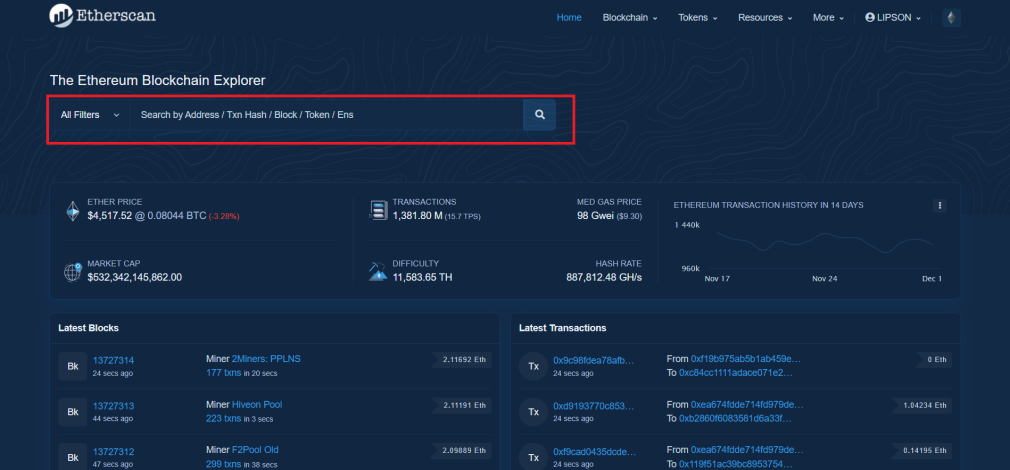The width and height of the screenshot is (1010, 470).
Task: View 223 txns for Hiveon Pool block
Action: [x=224, y=418]
